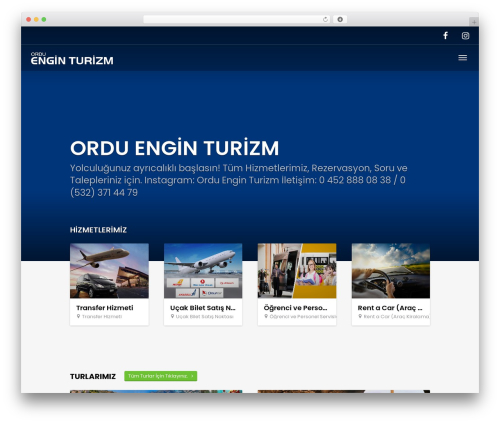
Task: Open the Öğrenci ve Personel card image
Action: pyautogui.click(x=297, y=271)
